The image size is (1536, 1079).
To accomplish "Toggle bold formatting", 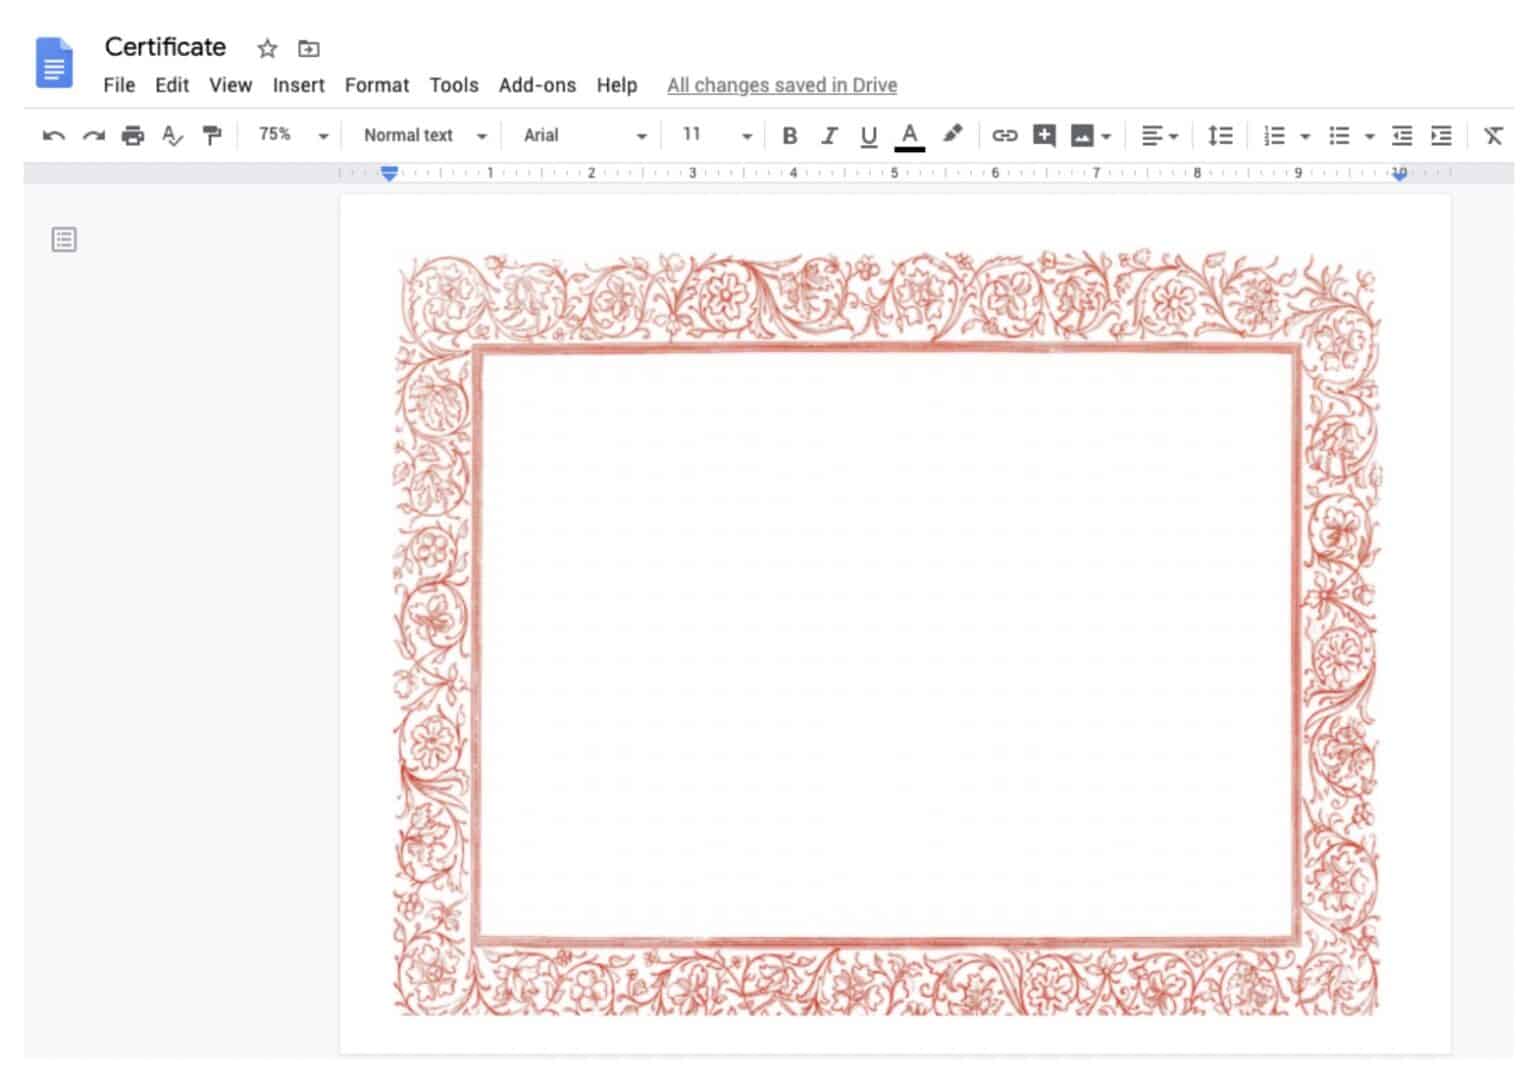I will click(x=790, y=136).
